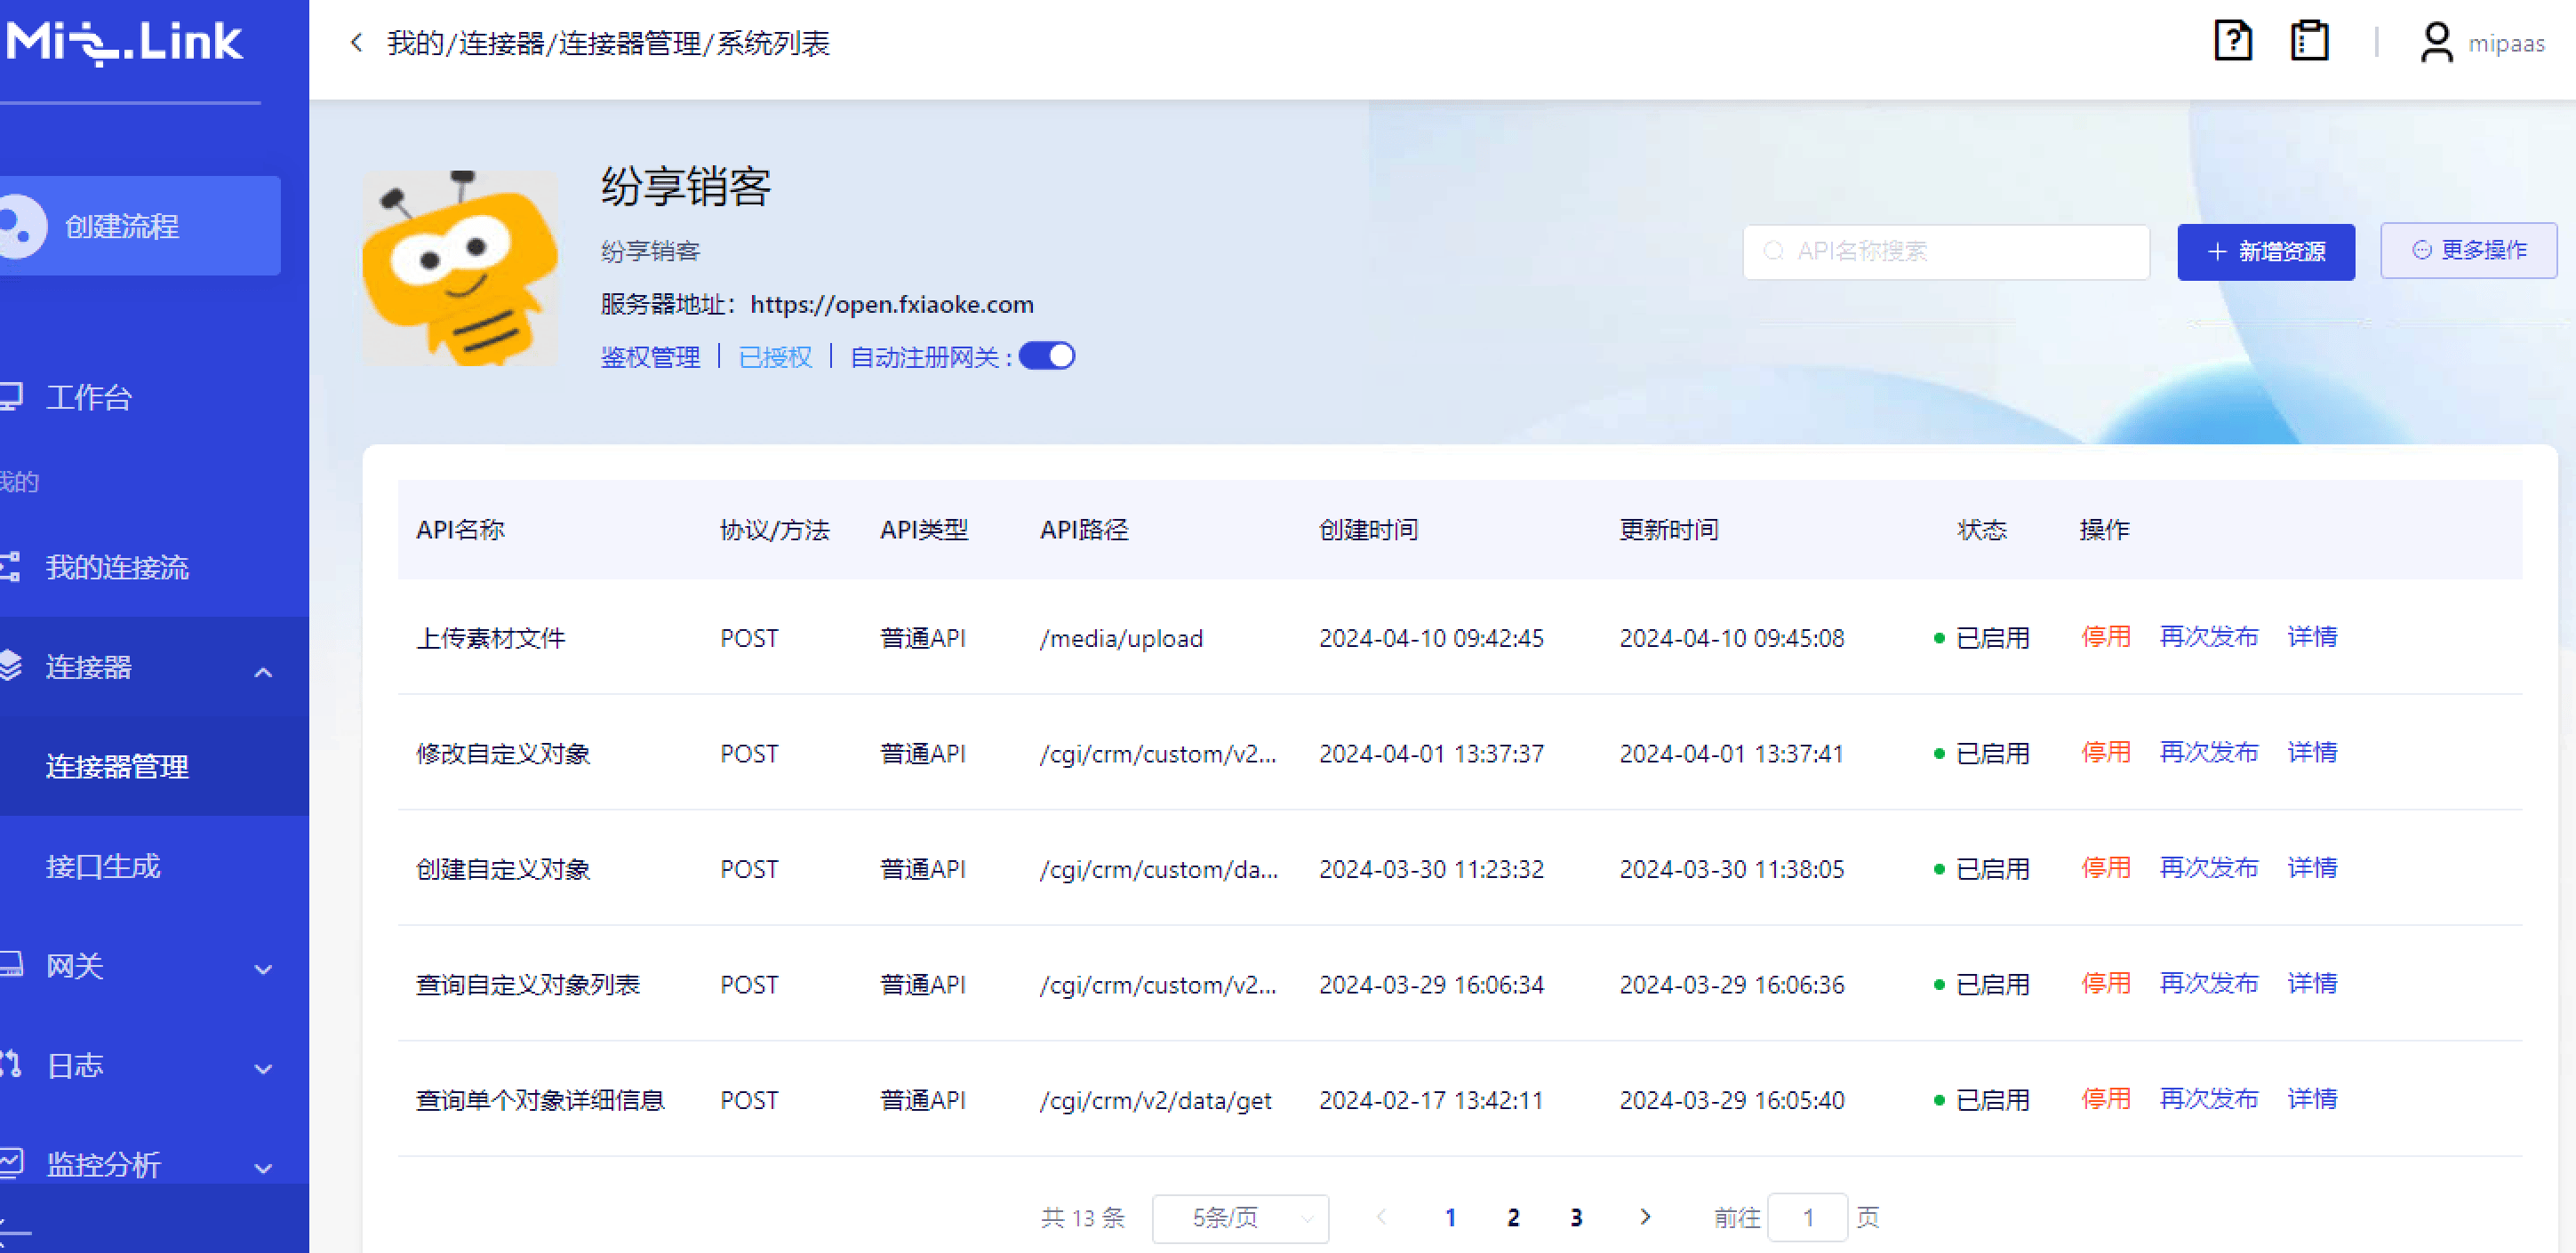Republish 上传素材文件 via 再次发布
Image resolution: width=2576 pixels, height=1253 pixels.
pyautogui.click(x=2209, y=636)
